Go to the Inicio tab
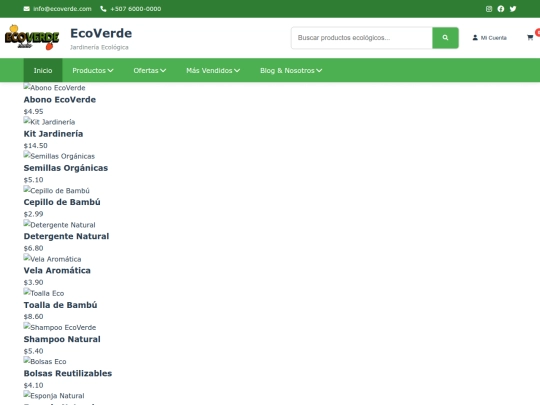 [43, 70]
